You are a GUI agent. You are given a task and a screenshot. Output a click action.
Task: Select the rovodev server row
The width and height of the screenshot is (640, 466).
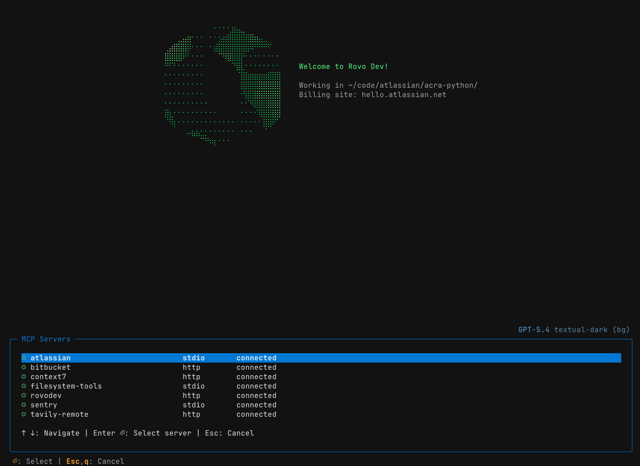(321, 395)
